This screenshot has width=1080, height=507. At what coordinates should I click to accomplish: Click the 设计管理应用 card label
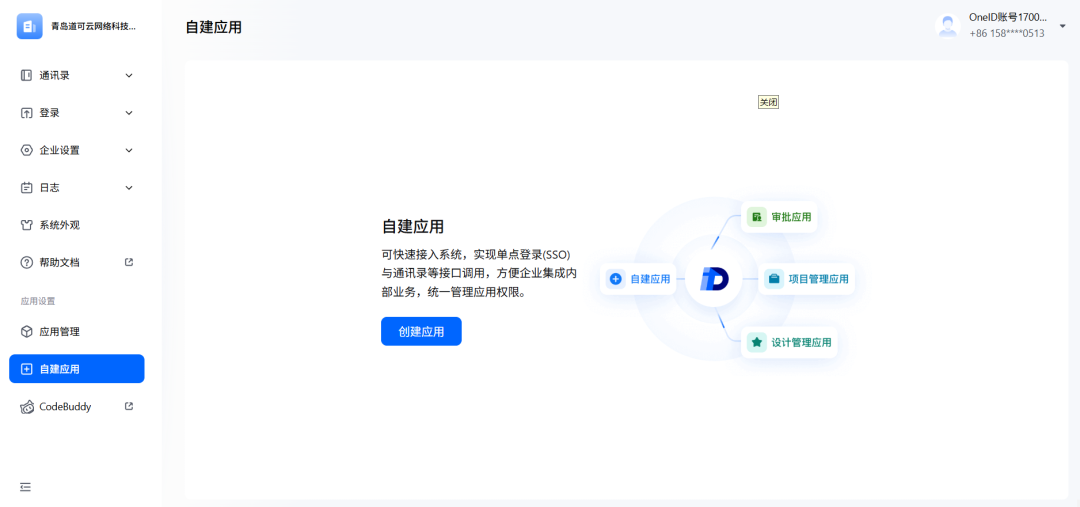[x=801, y=342]
